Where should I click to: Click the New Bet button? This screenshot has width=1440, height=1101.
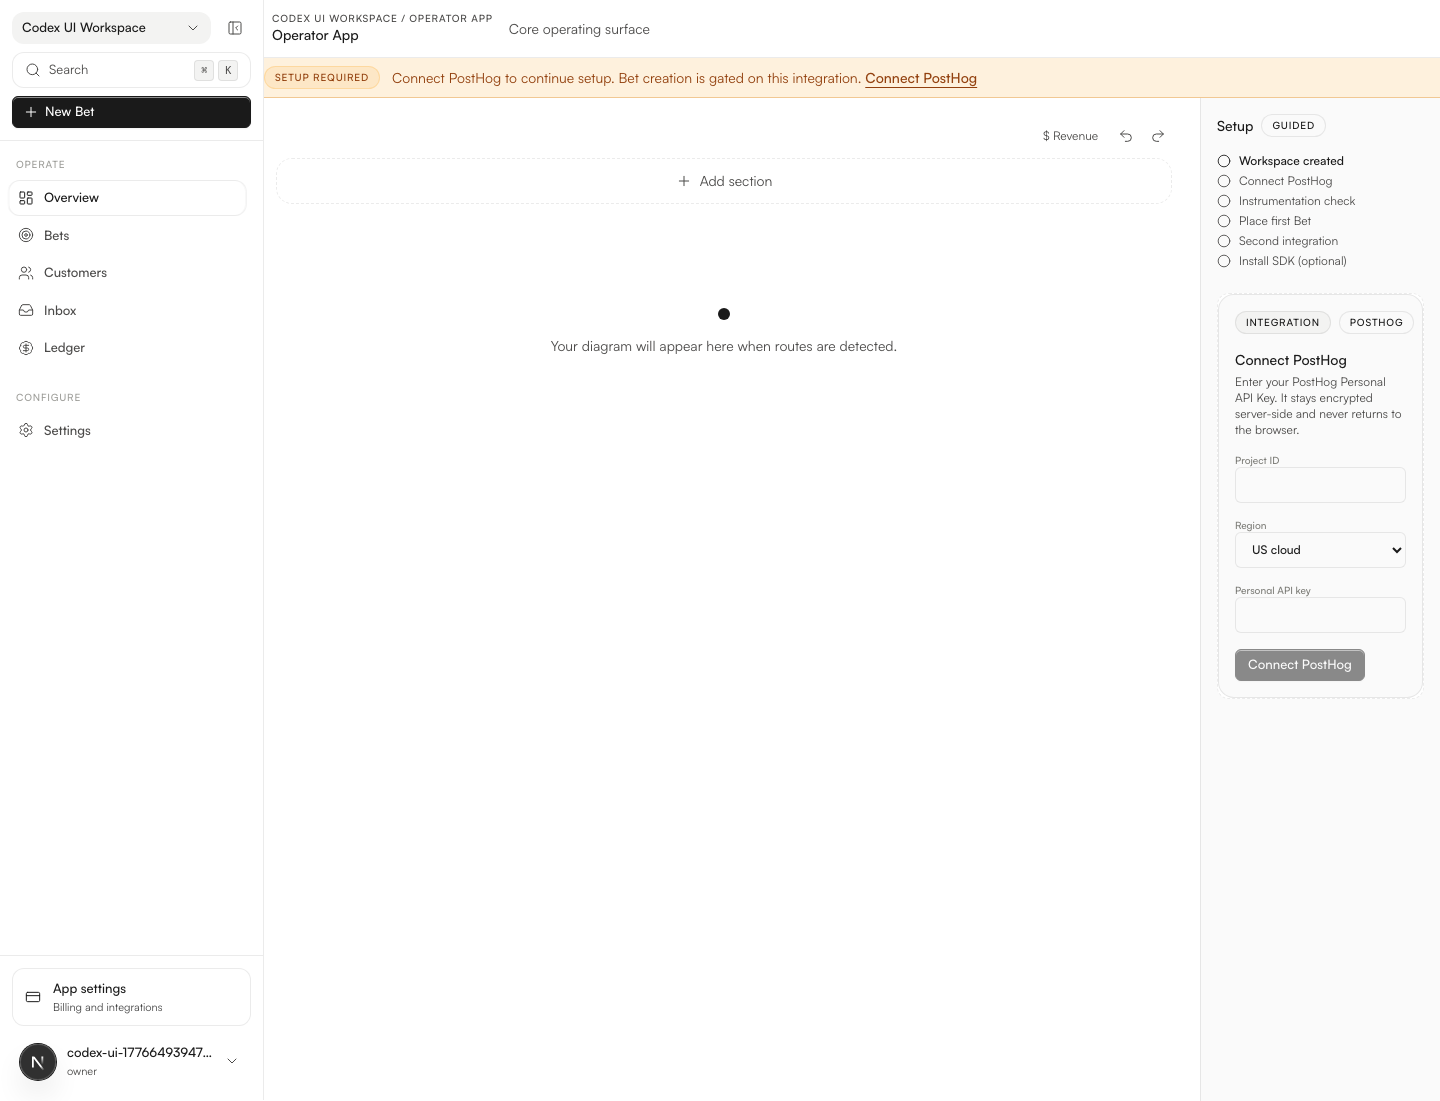[131, 112]
